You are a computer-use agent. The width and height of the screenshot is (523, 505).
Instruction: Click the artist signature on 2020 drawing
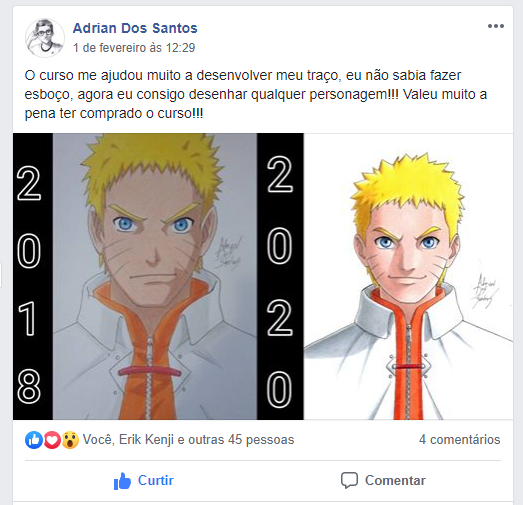484,291
